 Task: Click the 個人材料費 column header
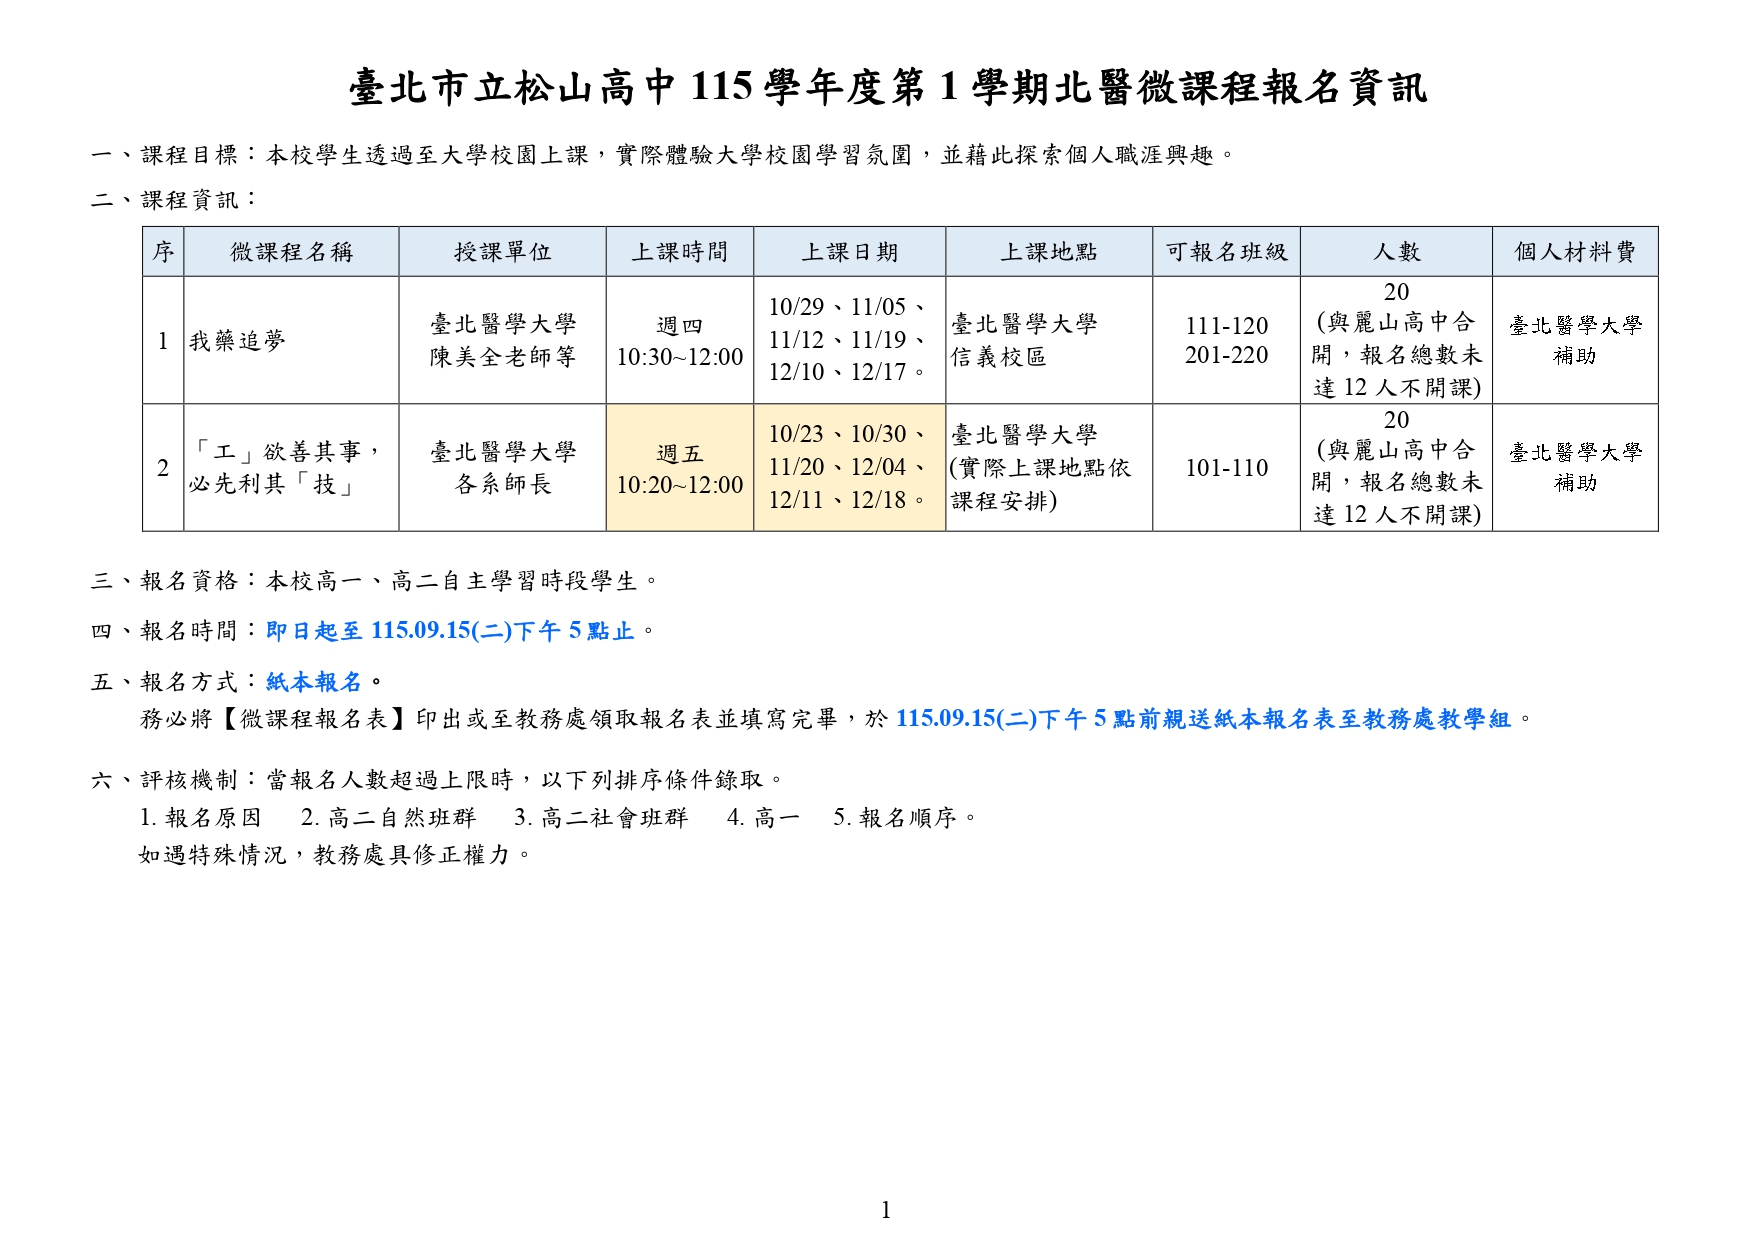point(1575,252)
